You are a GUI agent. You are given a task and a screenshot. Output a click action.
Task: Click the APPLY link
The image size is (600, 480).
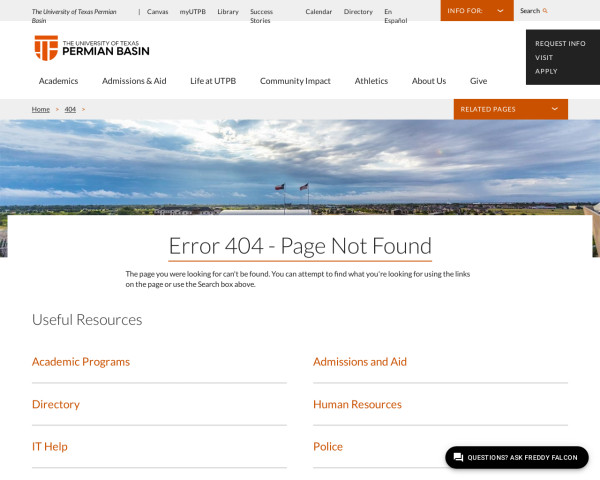click(x=546, y=71)
